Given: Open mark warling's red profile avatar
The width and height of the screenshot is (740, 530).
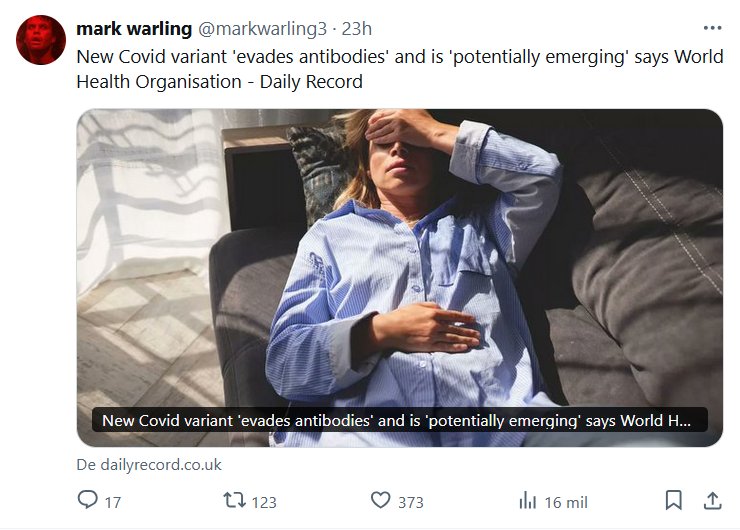Looking at the screenshot, I should 40,40.
